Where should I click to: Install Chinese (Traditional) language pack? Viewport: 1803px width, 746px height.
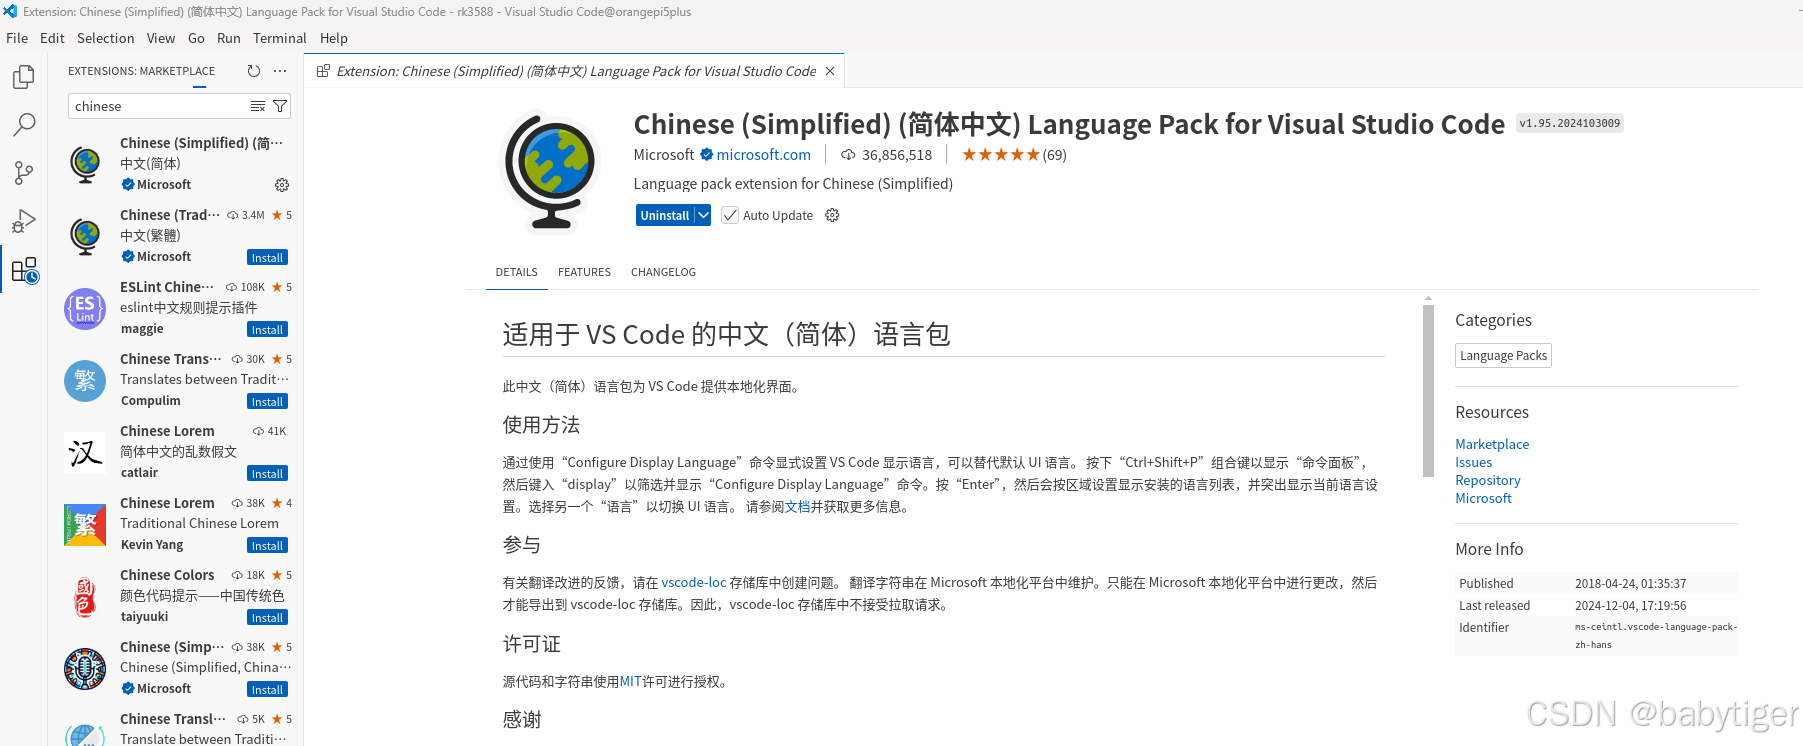coord(267,258)
